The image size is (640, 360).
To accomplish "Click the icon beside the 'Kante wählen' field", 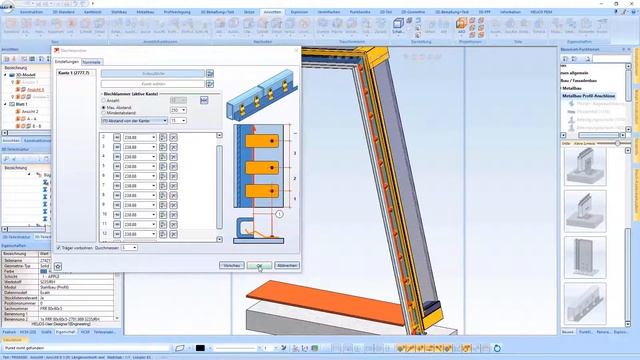I will pyautogui.click(x=210, y=84).
